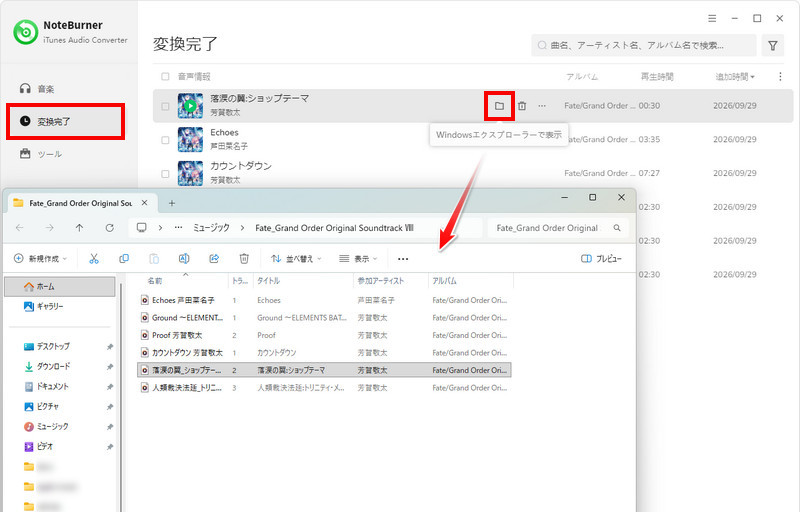Image resolution: width=800 pixels, height=512 pixels.
Task: Play the 落涙の翼:ショップテーマ track thumbnail
Action: tap(190, 106)
